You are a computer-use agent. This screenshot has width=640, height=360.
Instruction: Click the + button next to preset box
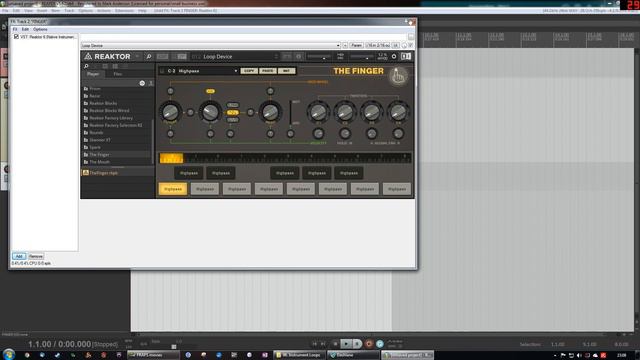point(345,45)
